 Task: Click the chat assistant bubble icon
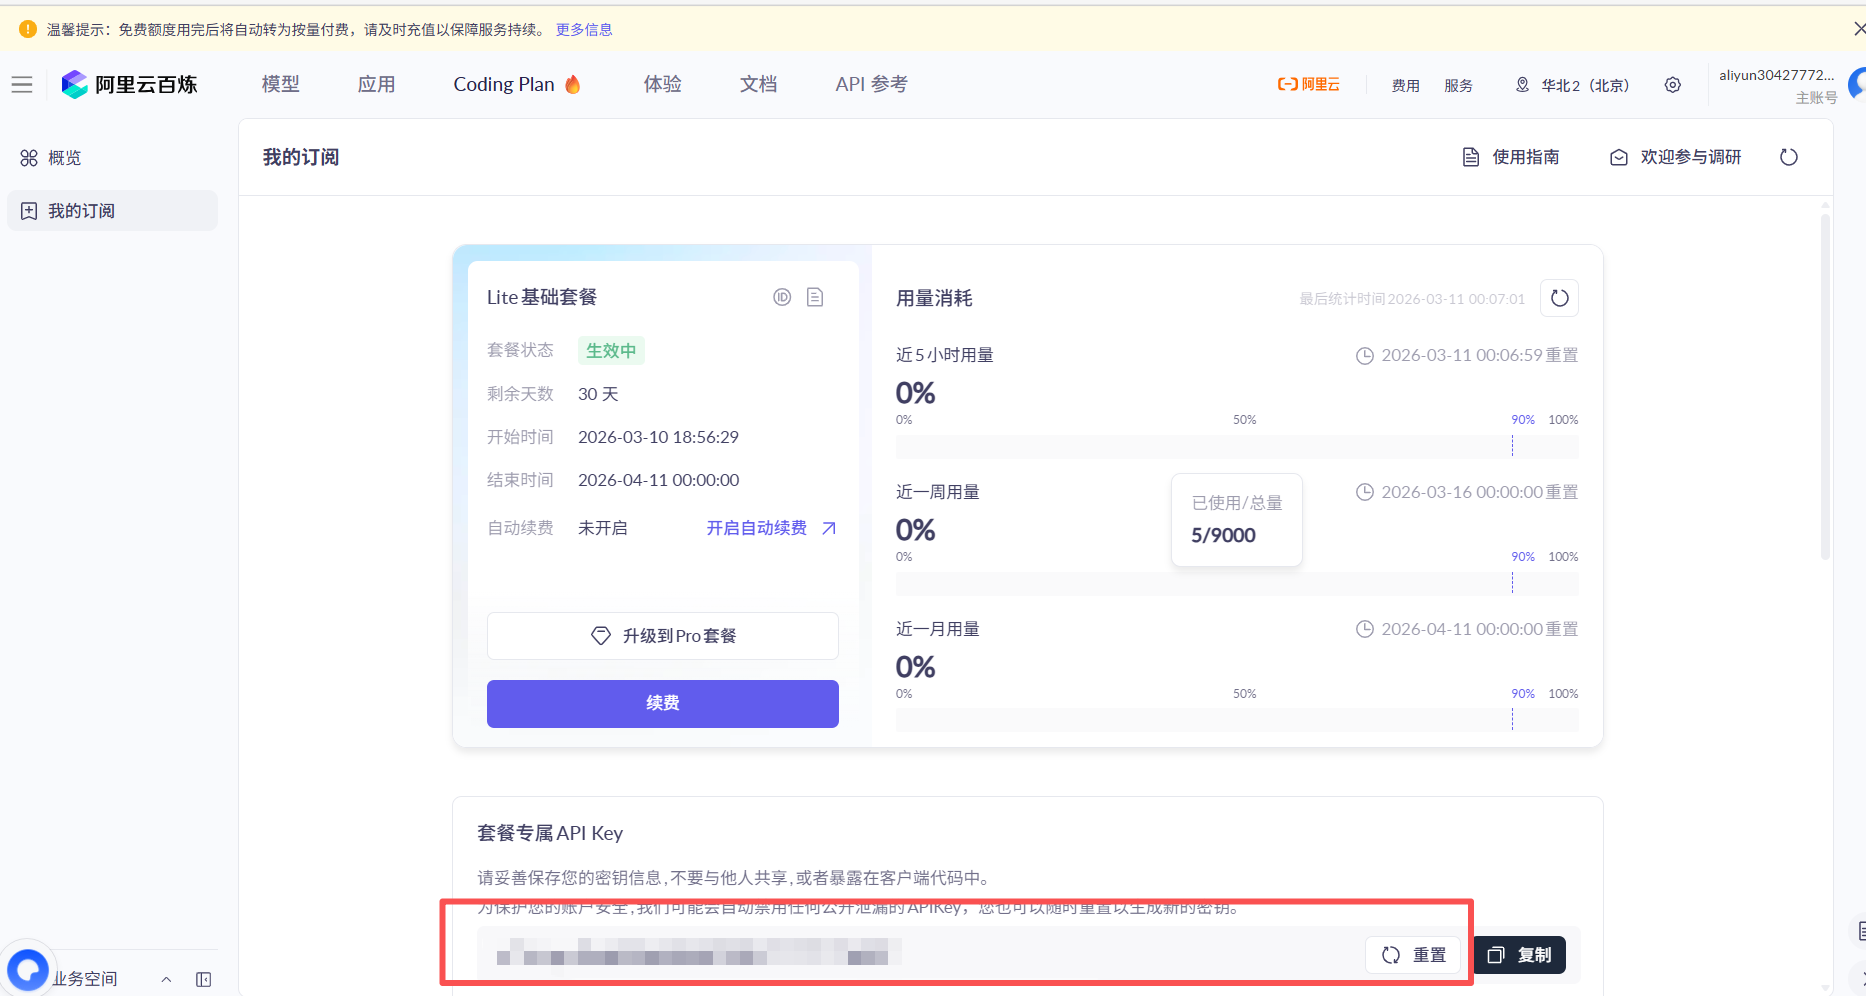tap(27, 969)
